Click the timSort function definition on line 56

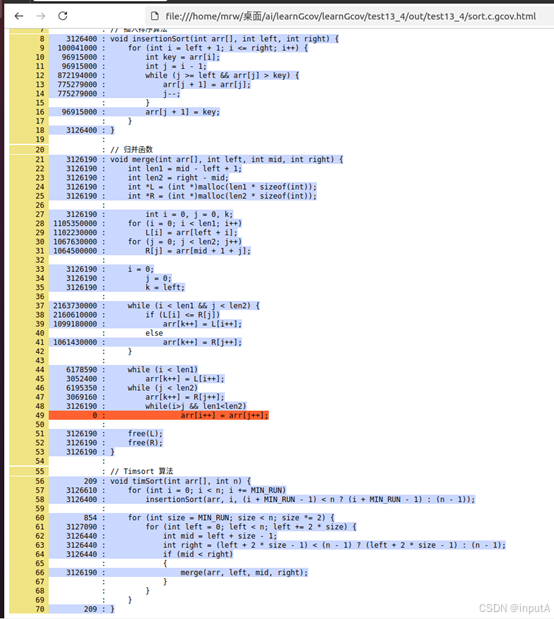click(x=180, y=481)
